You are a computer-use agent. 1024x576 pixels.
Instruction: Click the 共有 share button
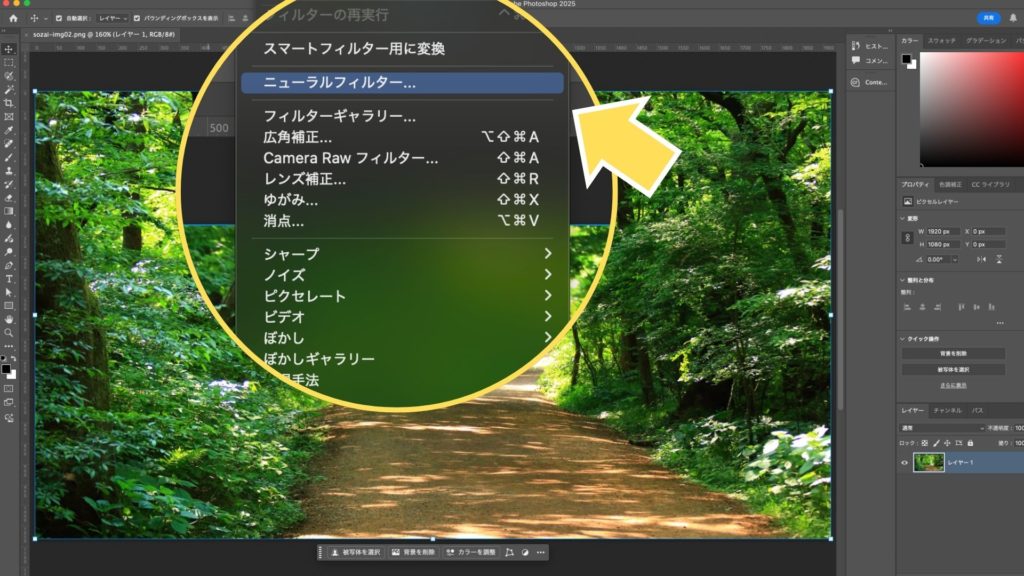(x=988, y=18)
